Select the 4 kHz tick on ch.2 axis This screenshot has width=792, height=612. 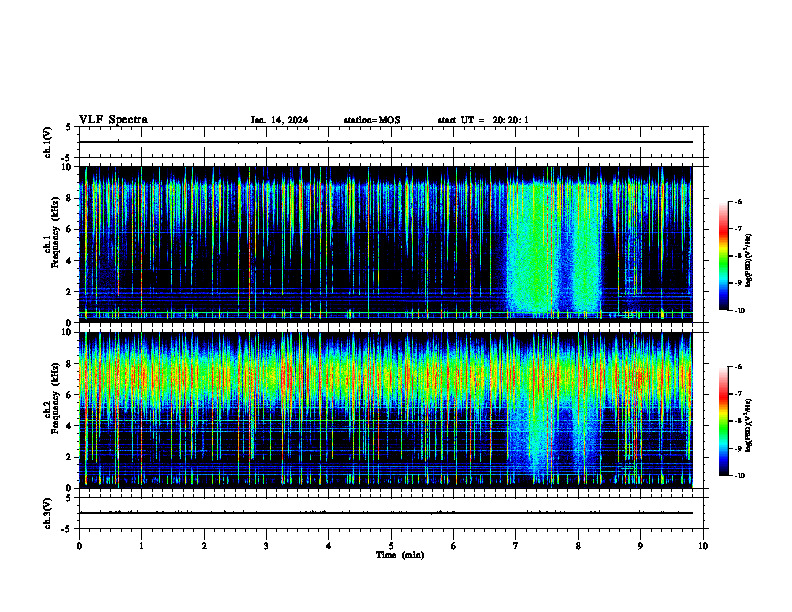tap(70, 426)
